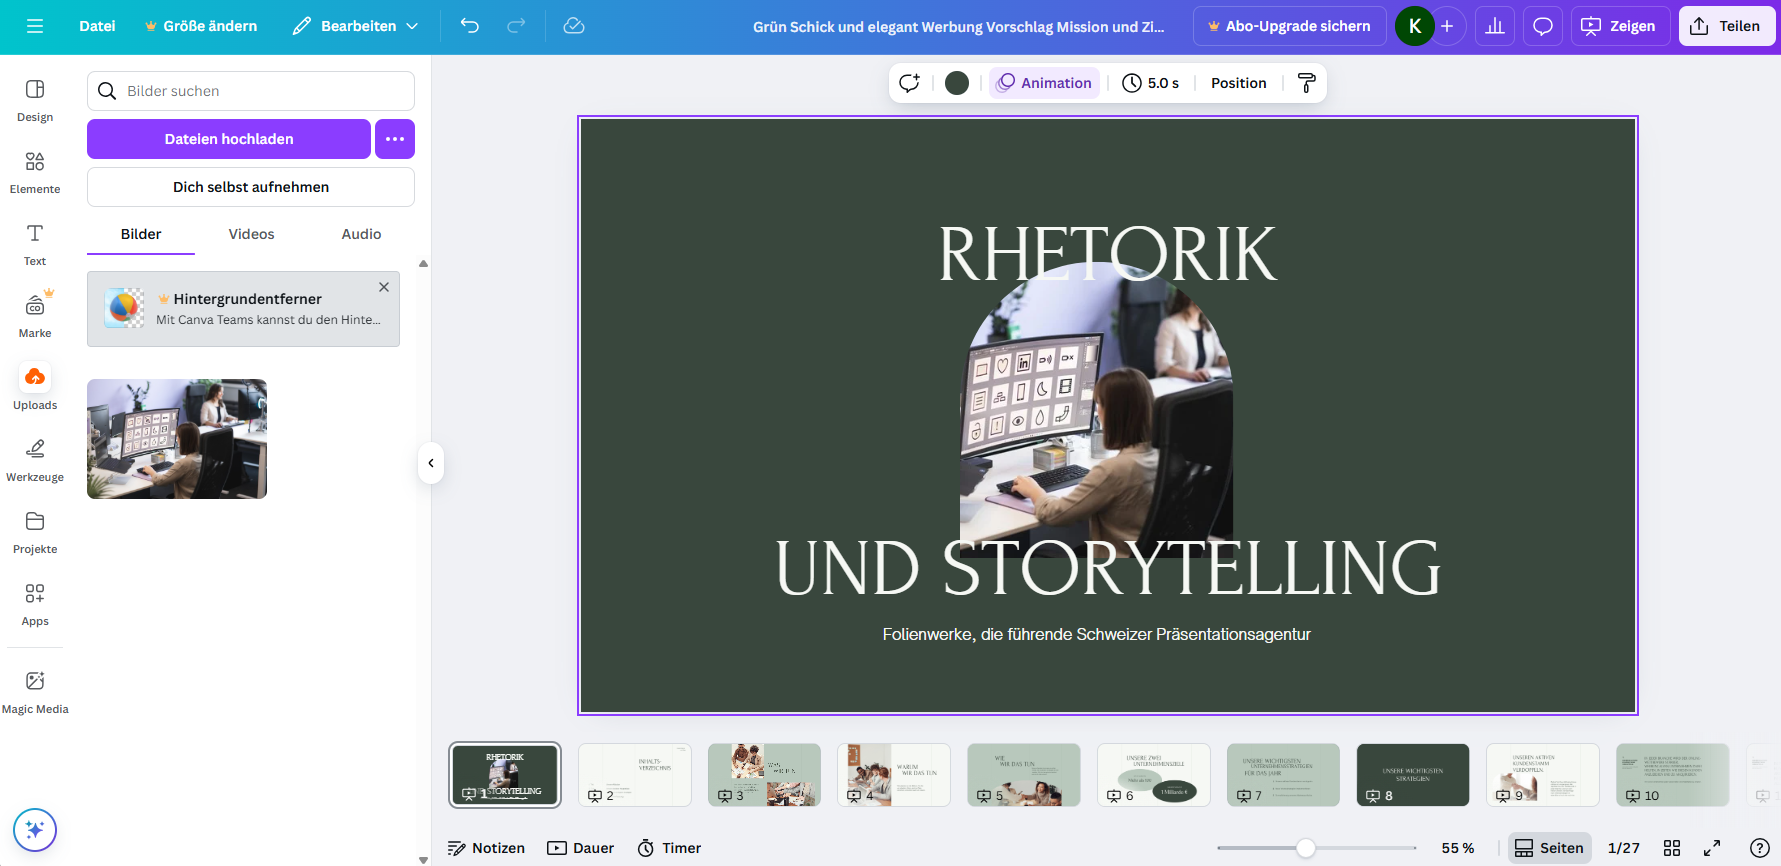Open the Animation option
The width and height of the screenshot is (1781, 866).
(1044, 83)
